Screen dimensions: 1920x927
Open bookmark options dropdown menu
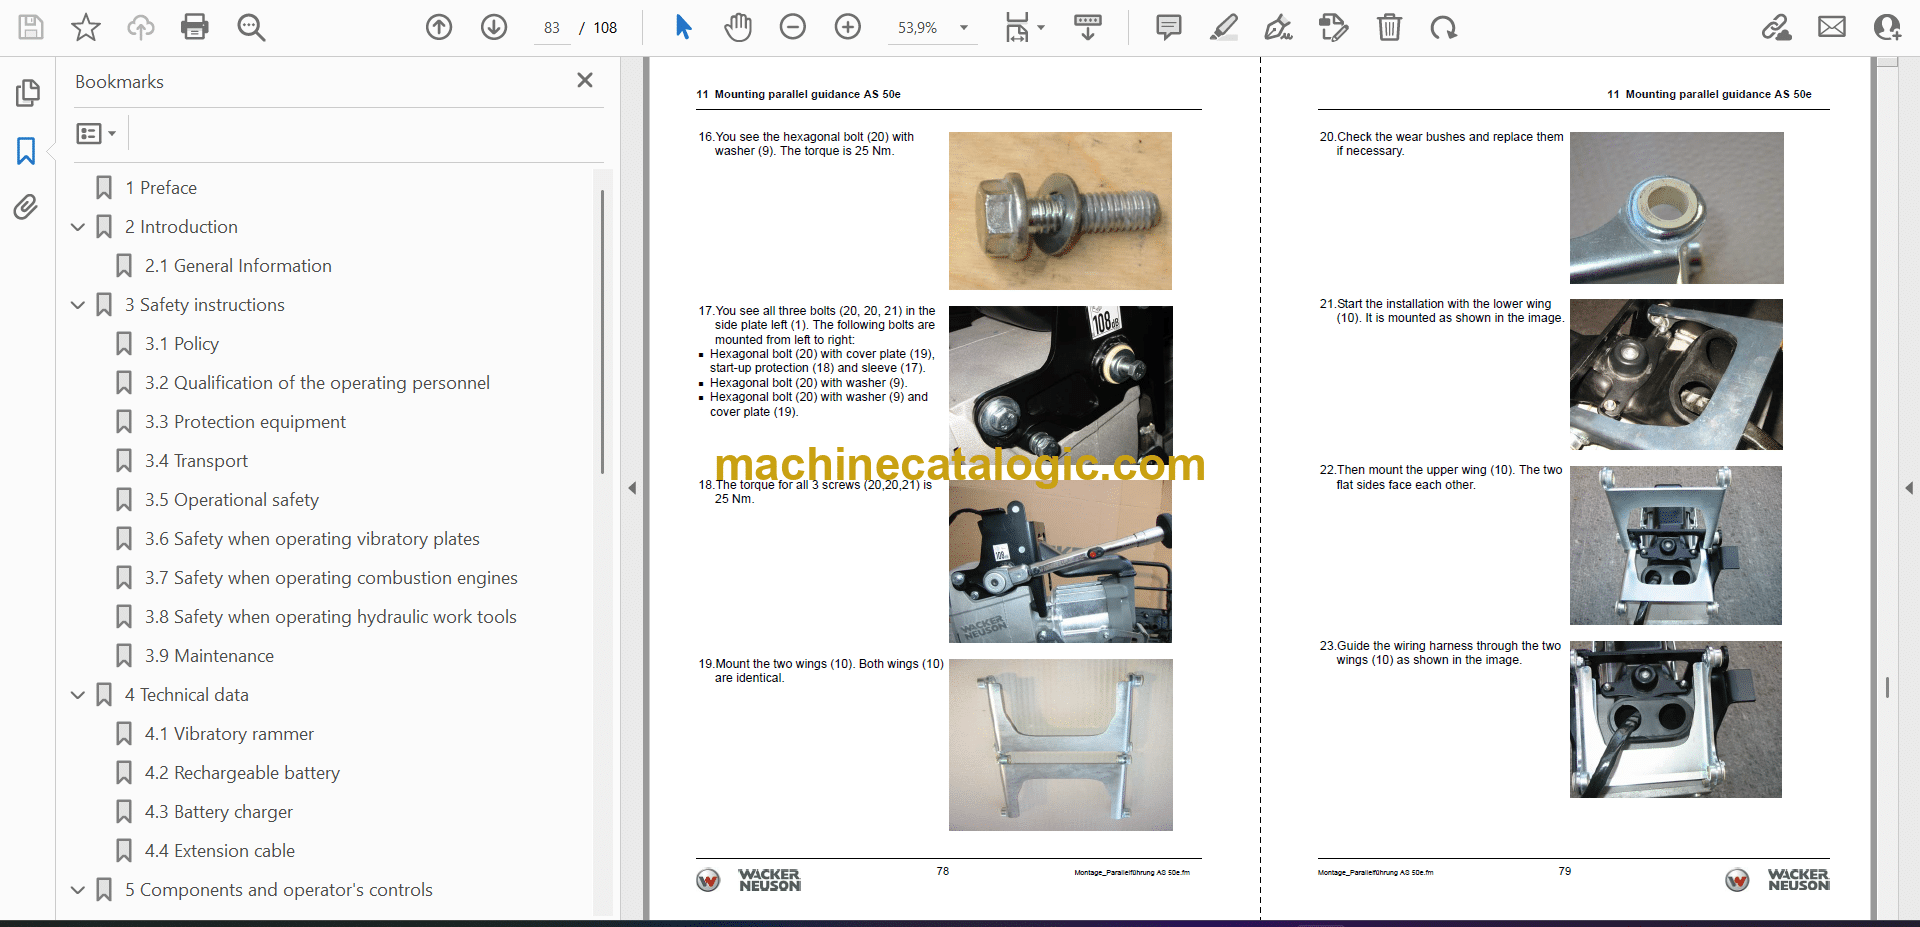(x=96, y=133)
